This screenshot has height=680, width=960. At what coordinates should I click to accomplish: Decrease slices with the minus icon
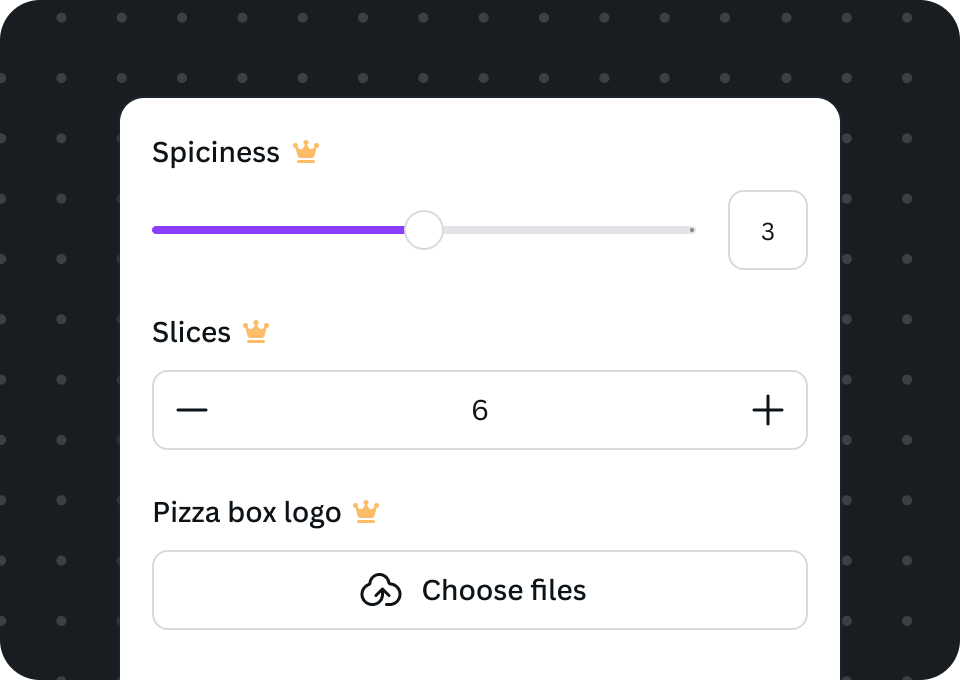(192, 410)
